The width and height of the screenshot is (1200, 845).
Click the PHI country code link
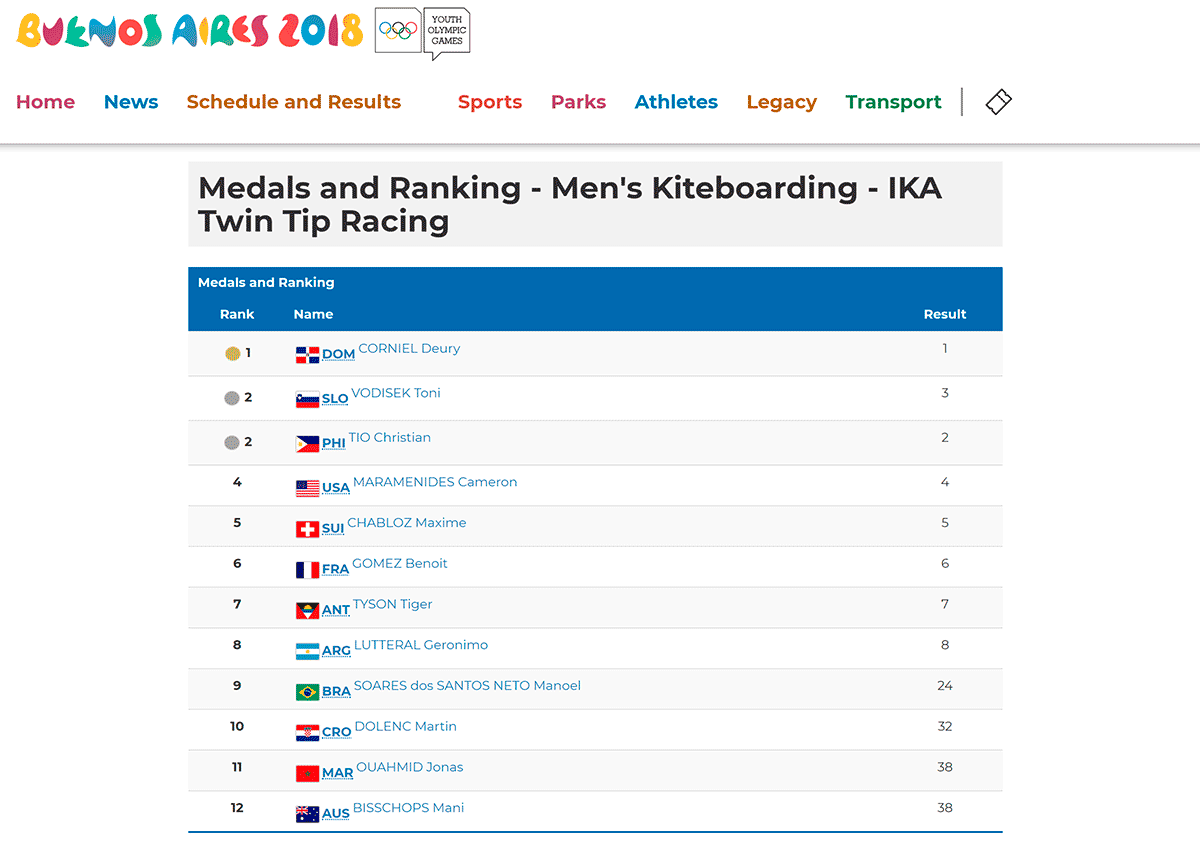point(334,444)
